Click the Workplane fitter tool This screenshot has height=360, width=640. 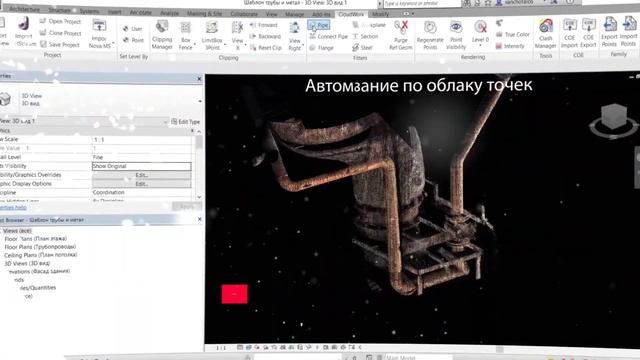tap(369, 25)
